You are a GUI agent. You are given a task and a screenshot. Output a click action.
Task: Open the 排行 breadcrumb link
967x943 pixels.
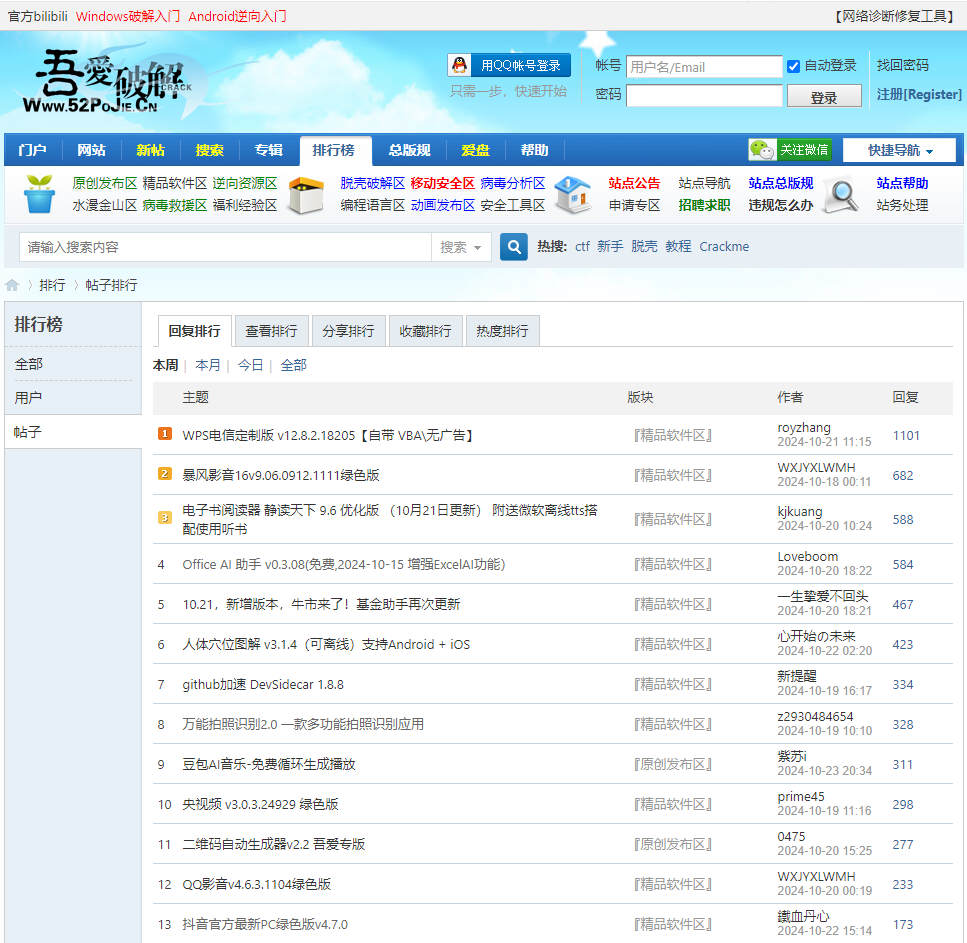coord(52,285)
